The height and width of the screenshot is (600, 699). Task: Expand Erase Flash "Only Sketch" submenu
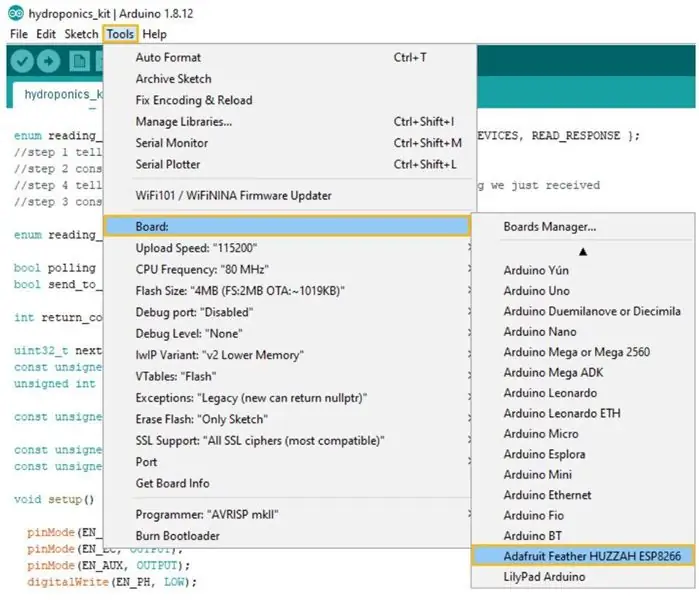point(288,419)
